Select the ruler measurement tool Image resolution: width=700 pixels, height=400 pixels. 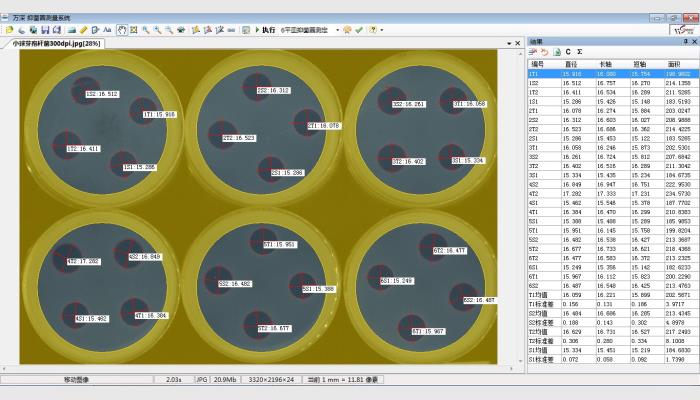pyautogui.click(x=83, y=30)
